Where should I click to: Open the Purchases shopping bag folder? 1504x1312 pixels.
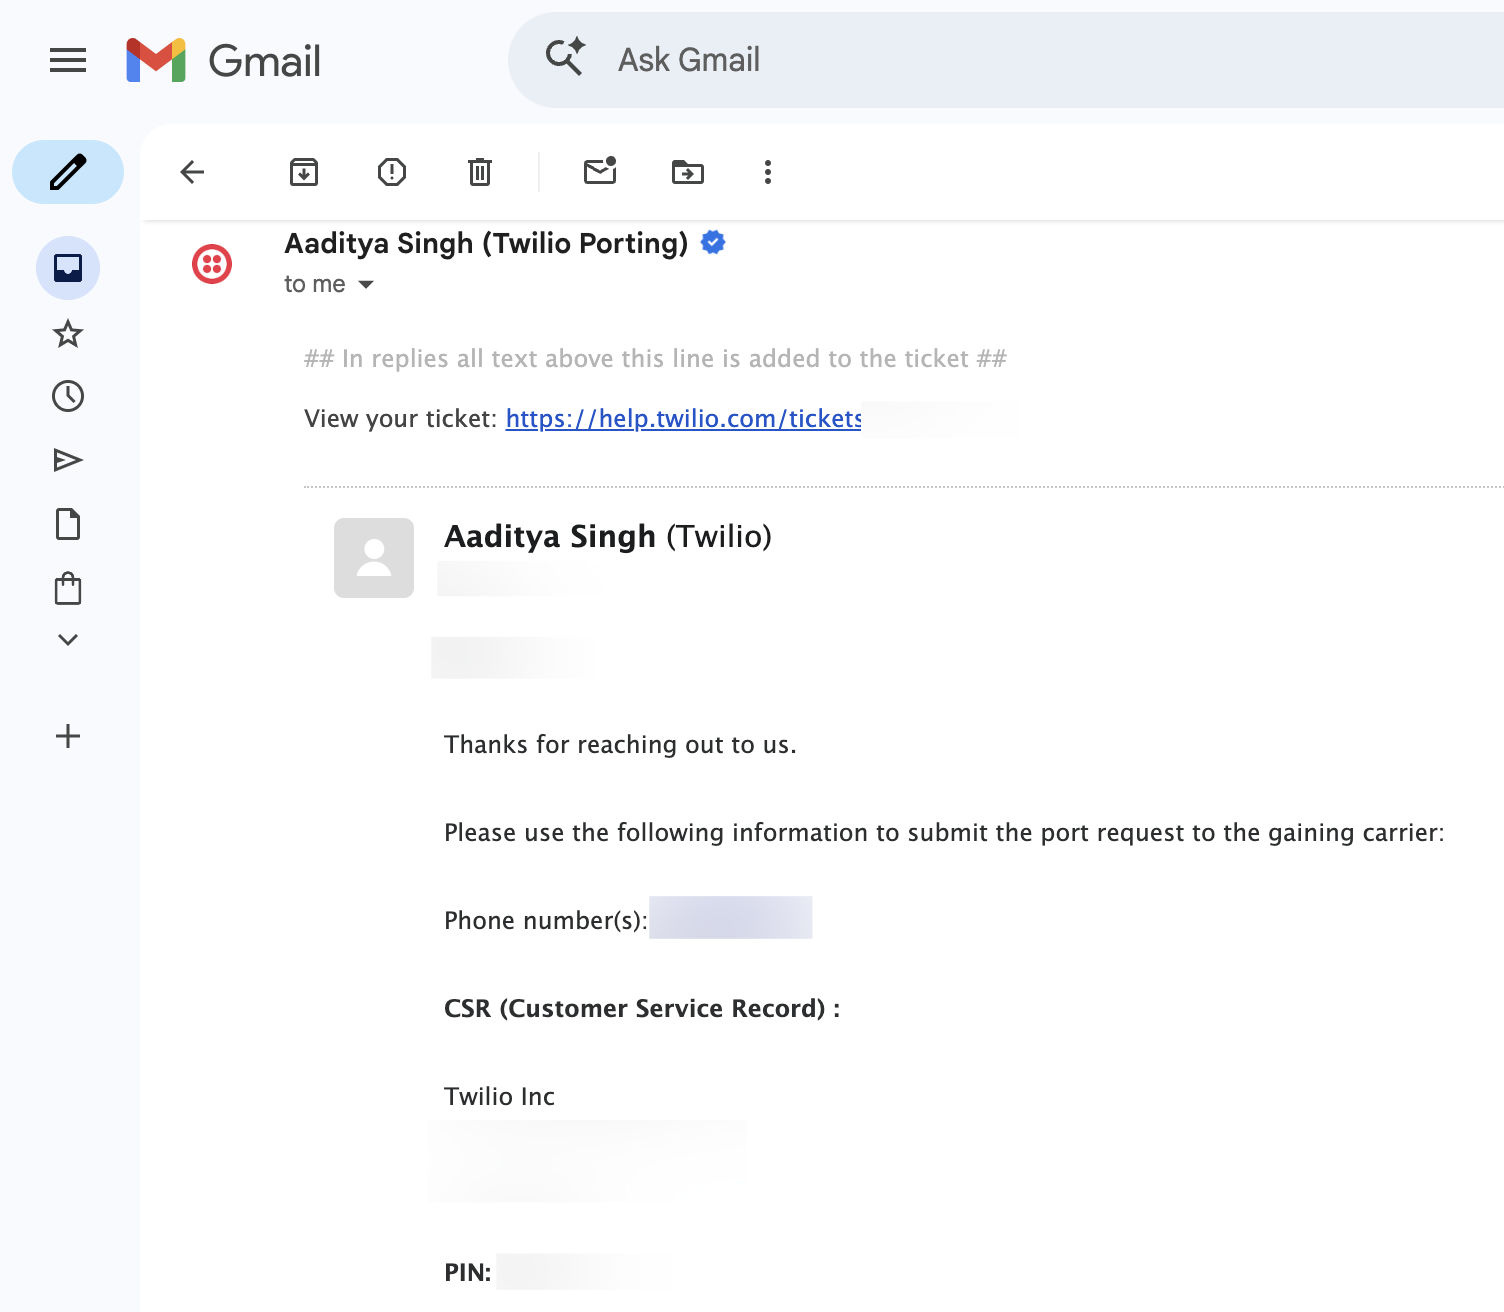[68, 588]
